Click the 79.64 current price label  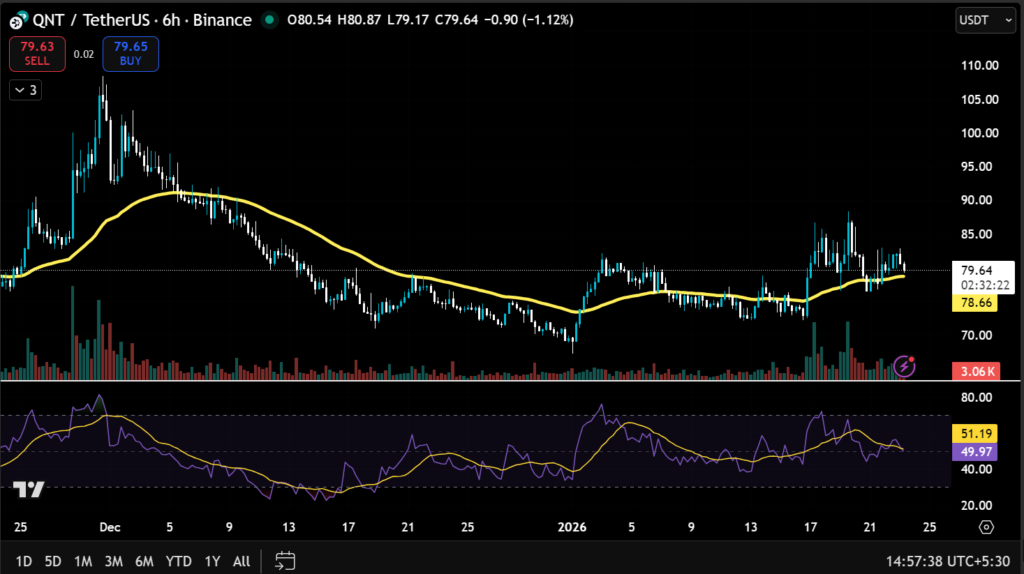(x=975, y=270)
